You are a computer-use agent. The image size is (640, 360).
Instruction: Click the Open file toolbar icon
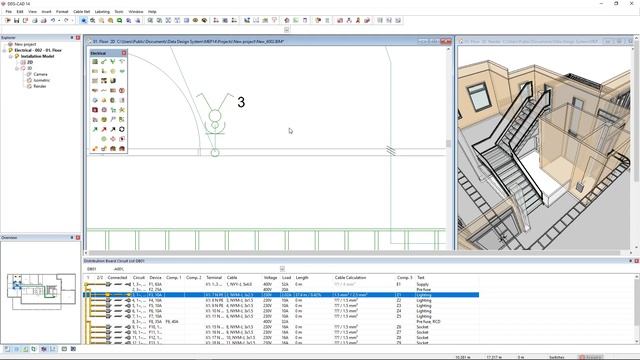point(7,20)
